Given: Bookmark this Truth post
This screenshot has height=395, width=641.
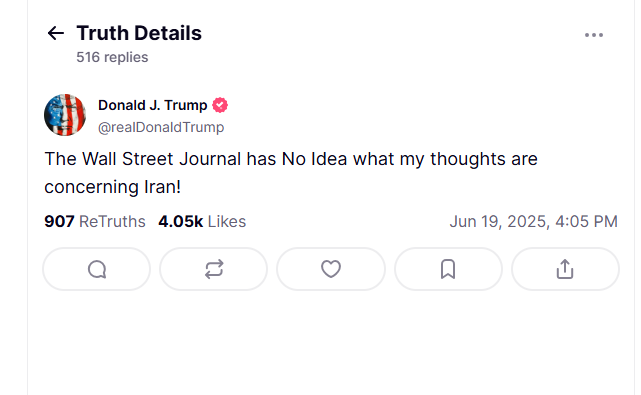Looking at the screenshot, I should pyautogui.click(x=448, y=269).
